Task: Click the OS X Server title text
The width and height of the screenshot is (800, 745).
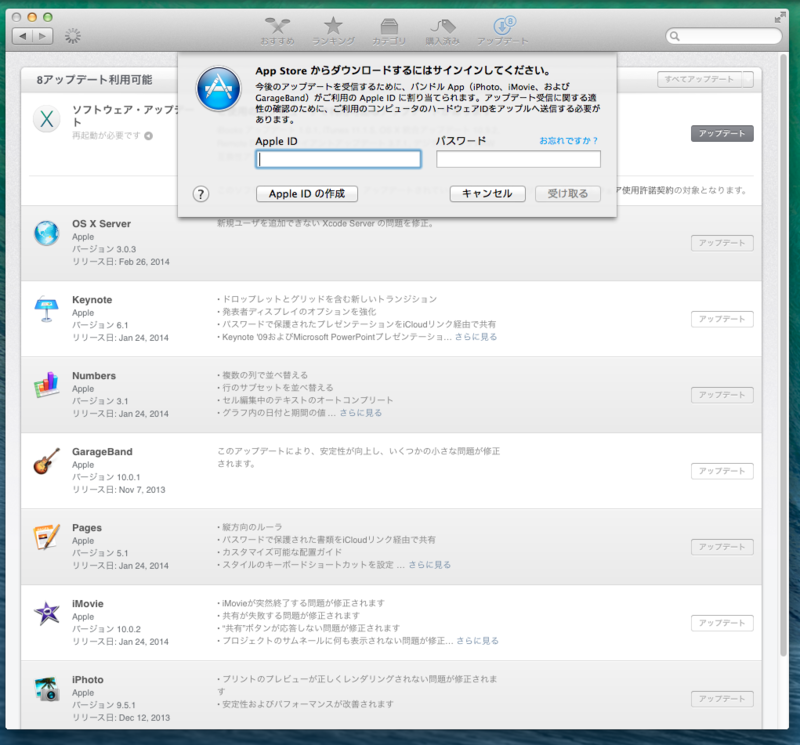Action: (x=101, y=224)
